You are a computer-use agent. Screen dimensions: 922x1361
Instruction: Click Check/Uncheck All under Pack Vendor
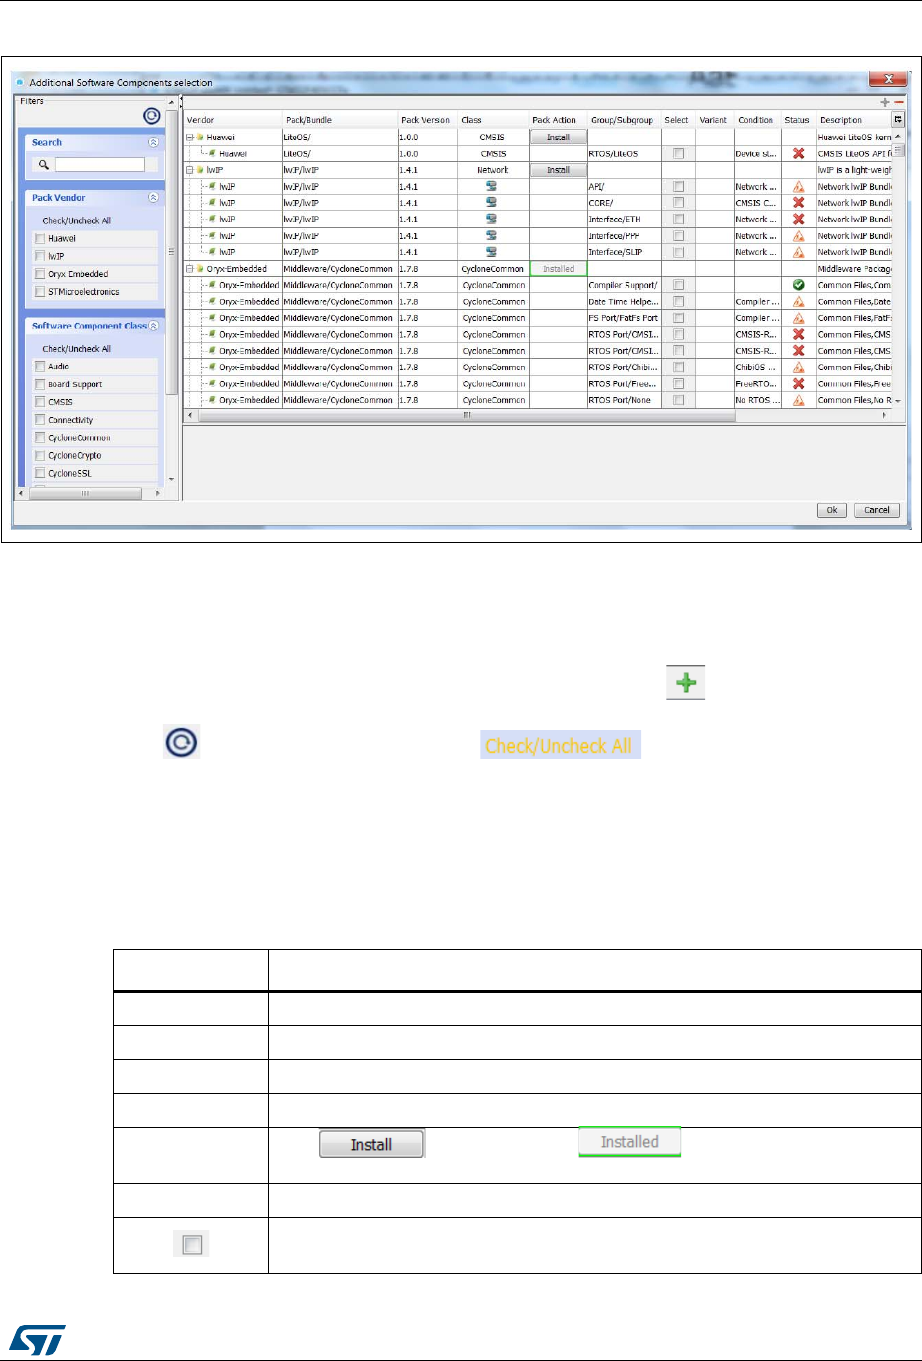point(77,221)
